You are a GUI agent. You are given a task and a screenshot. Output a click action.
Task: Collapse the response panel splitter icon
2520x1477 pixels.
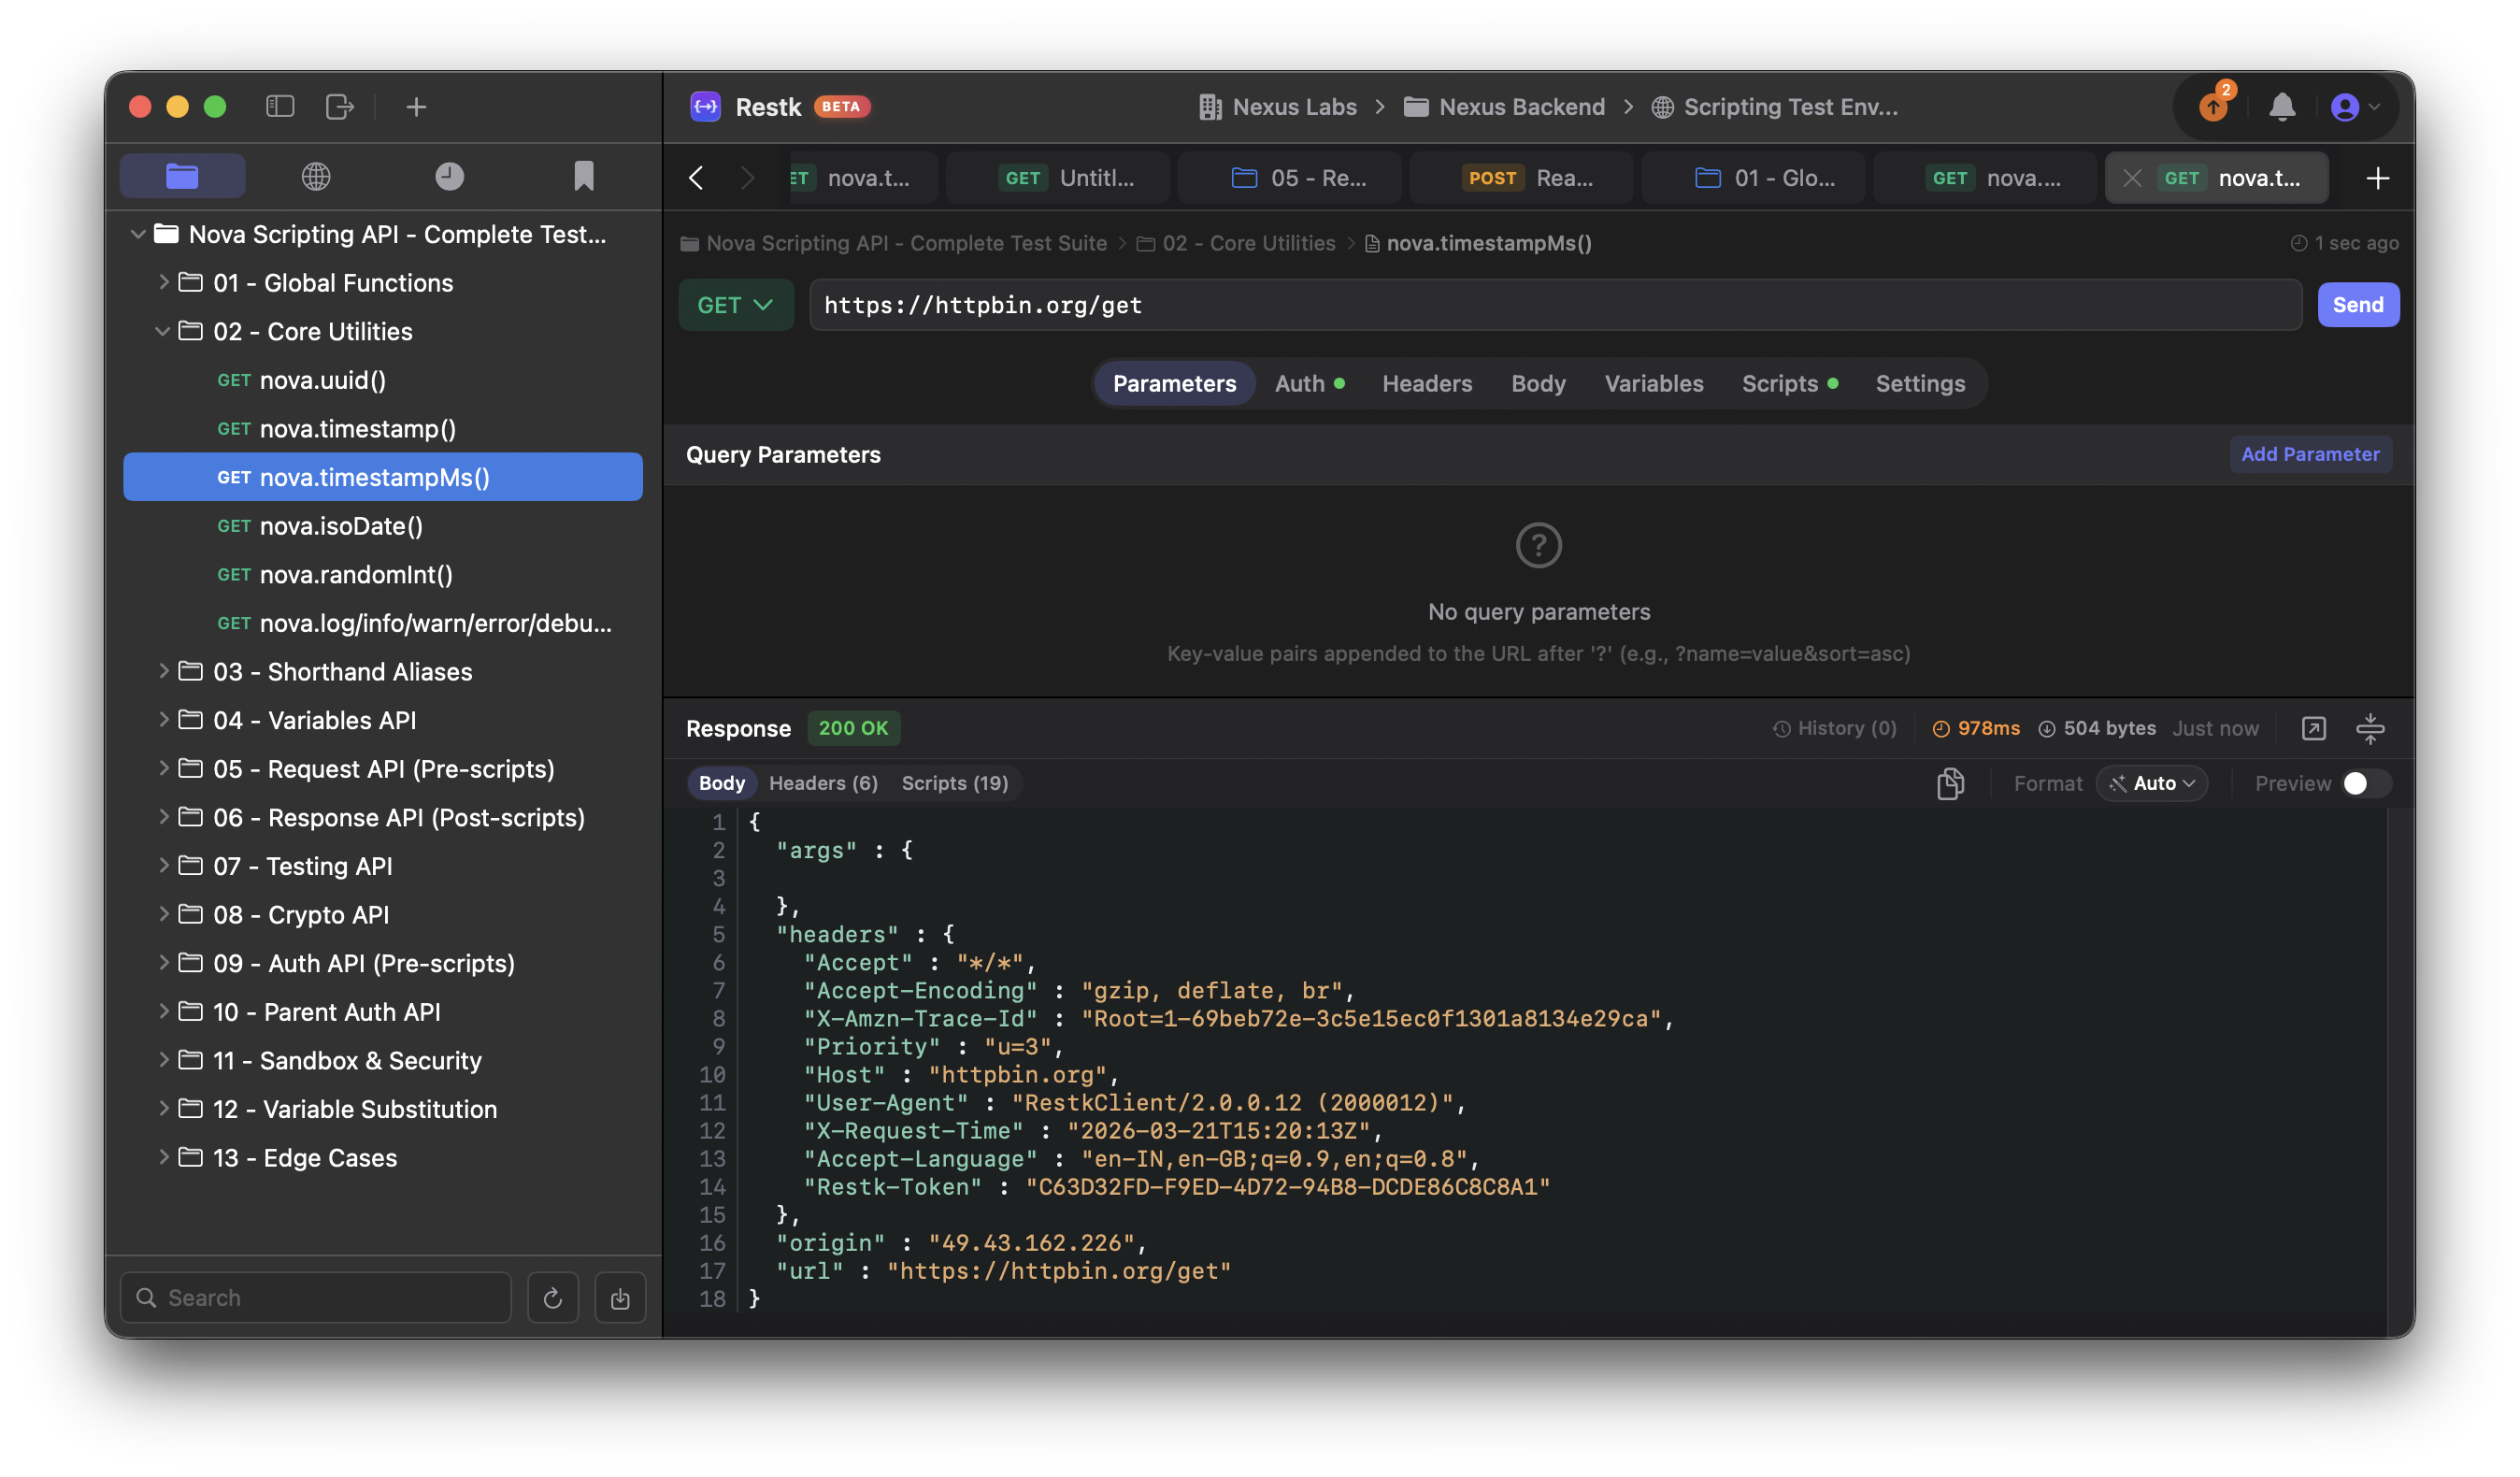click(2370, 728)
